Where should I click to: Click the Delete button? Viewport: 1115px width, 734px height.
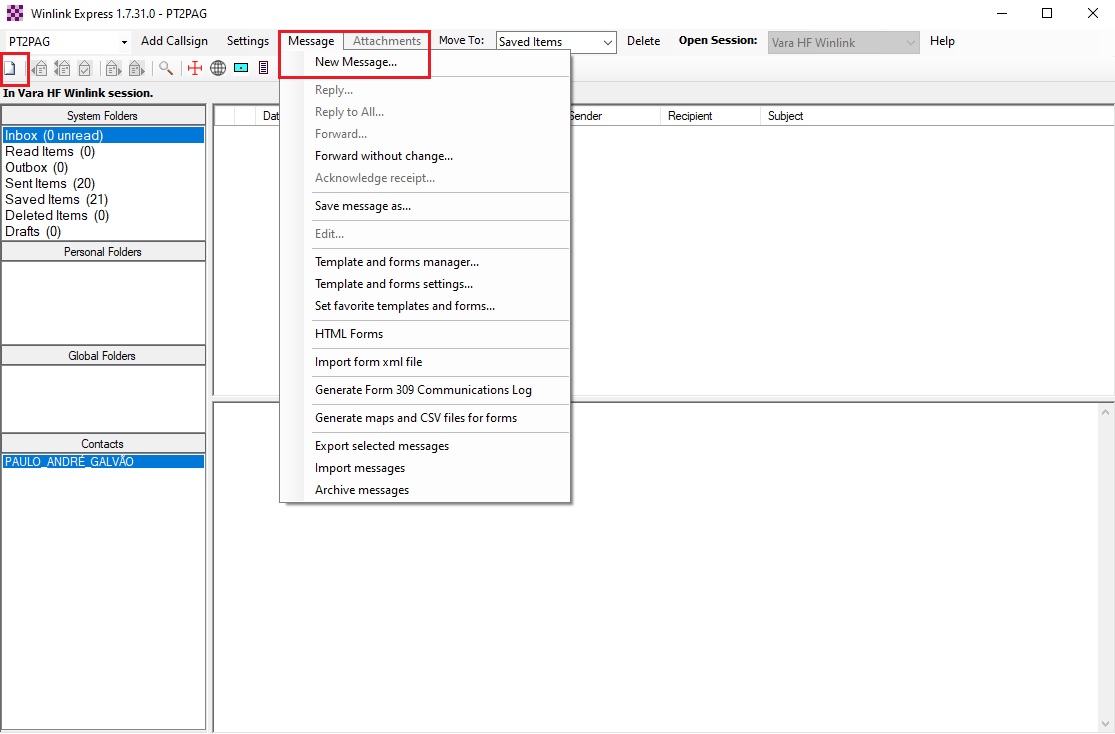coord(643,41)
